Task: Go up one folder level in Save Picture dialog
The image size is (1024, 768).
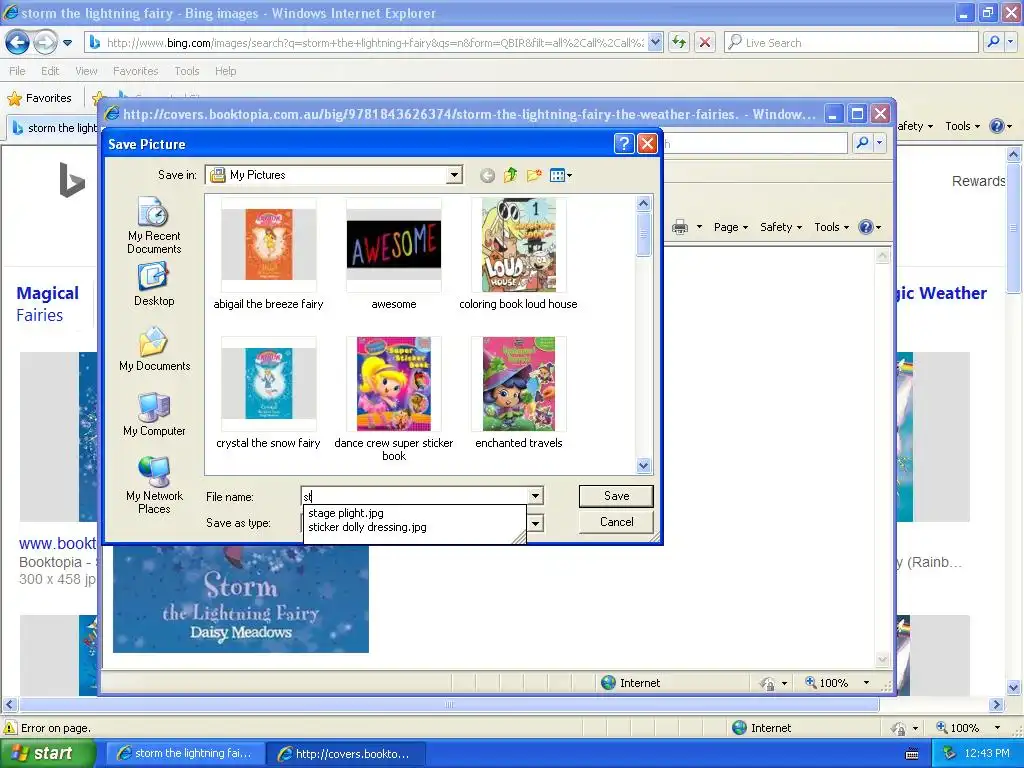Action: 511,175
